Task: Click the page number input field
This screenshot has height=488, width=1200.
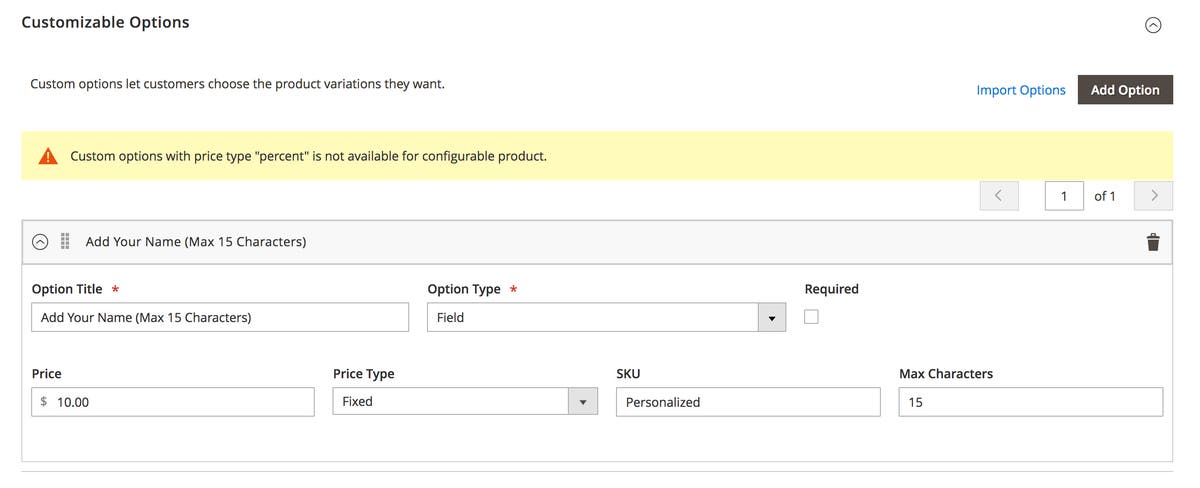Action: 1064,196
